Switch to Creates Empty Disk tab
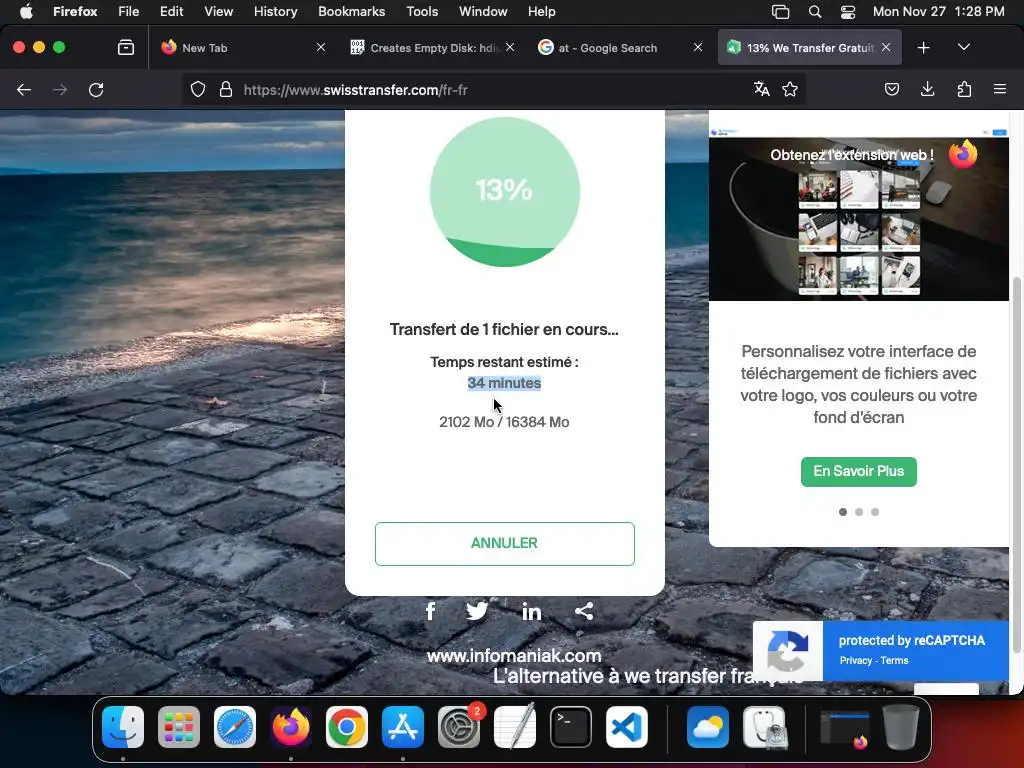 432,48
